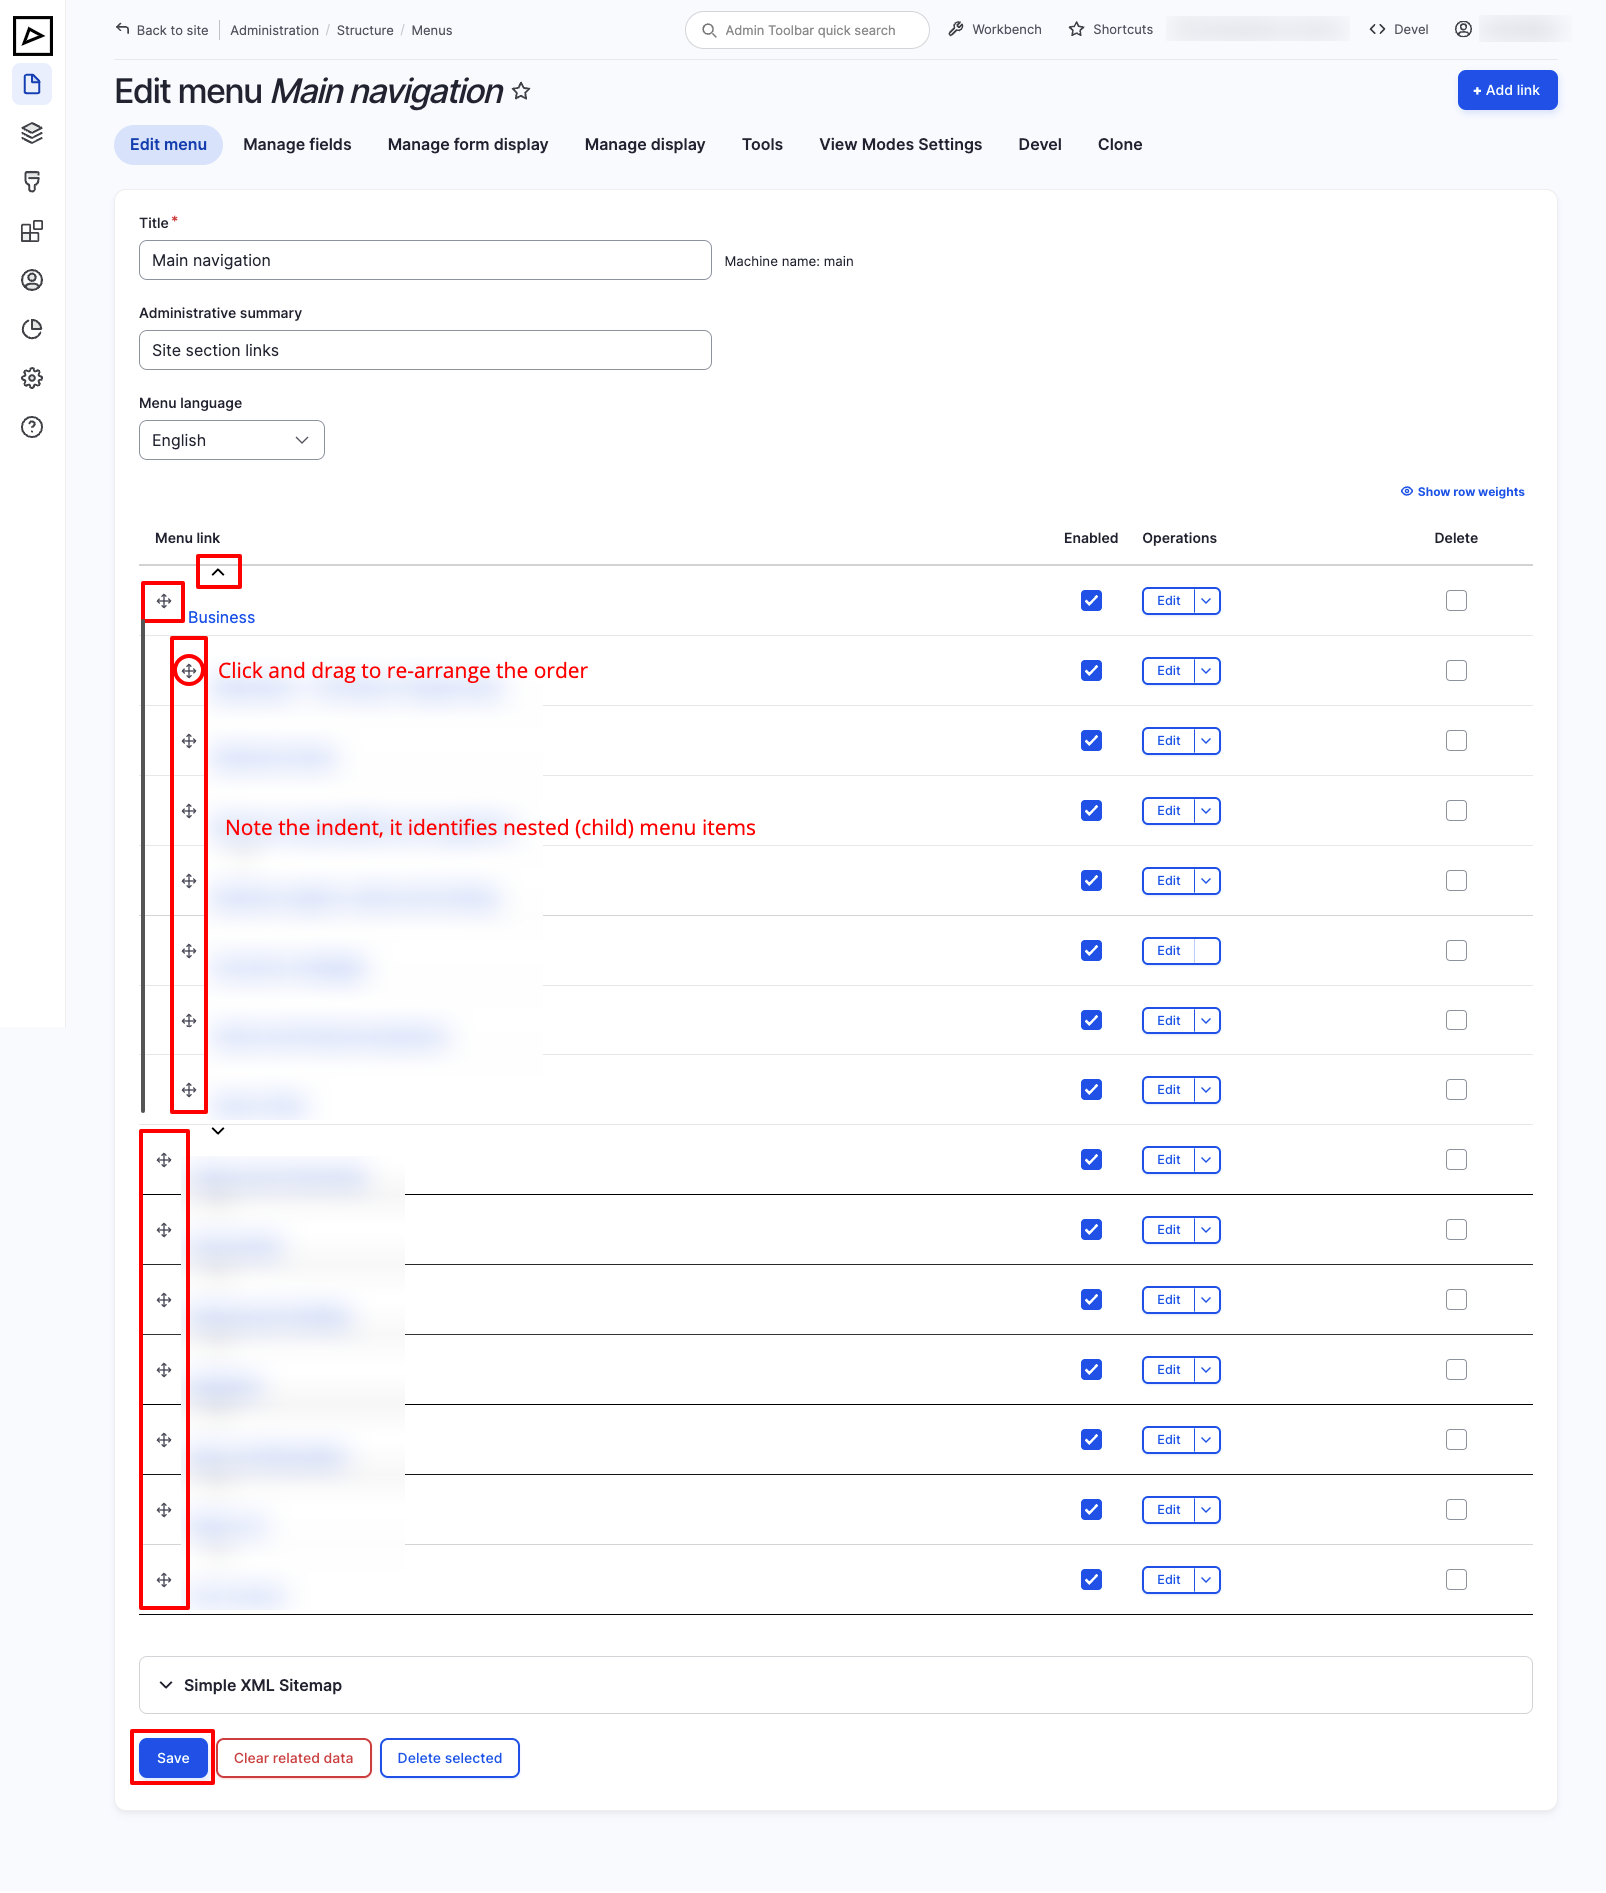The width and height of the screenshot is (1606, 1893).
Task: Click the Add link button
Action: click(x=1506, y=90)
